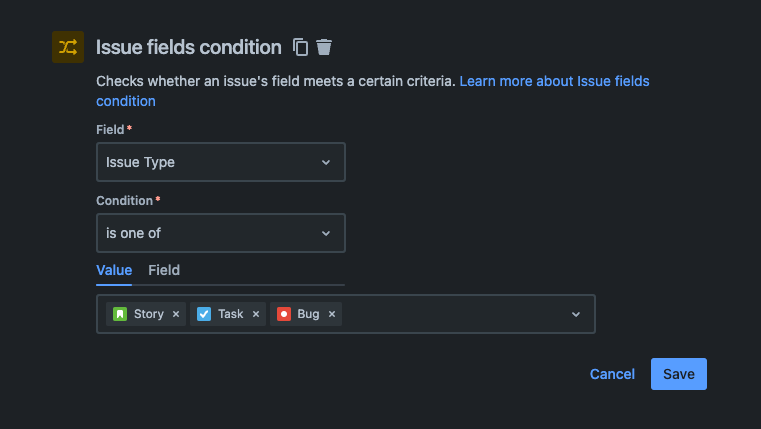Cancel the condition edit
The width and height of the screenshot is (761, 429).
coord(612,374)
